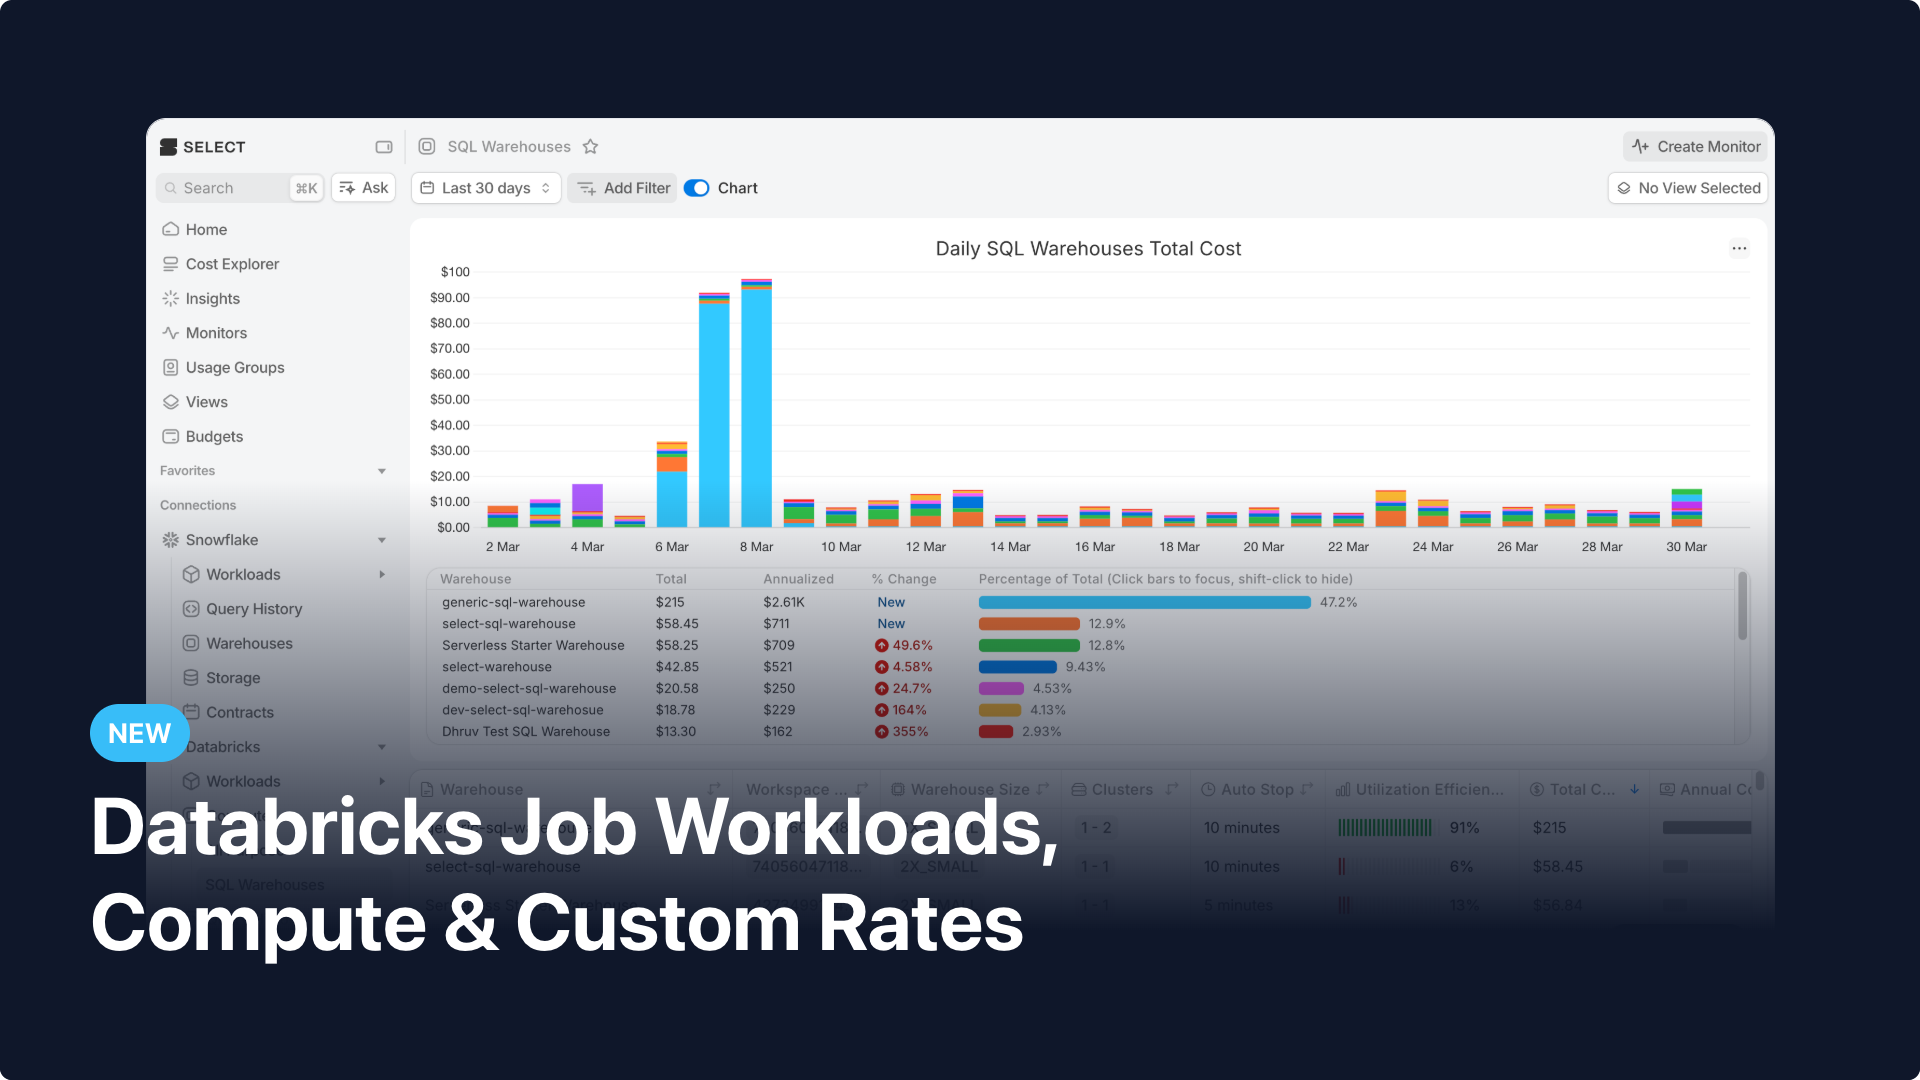Open the chart three-dots options menu
The width and height of the screenshot is (1920, 1080).
click(1739, 249)
